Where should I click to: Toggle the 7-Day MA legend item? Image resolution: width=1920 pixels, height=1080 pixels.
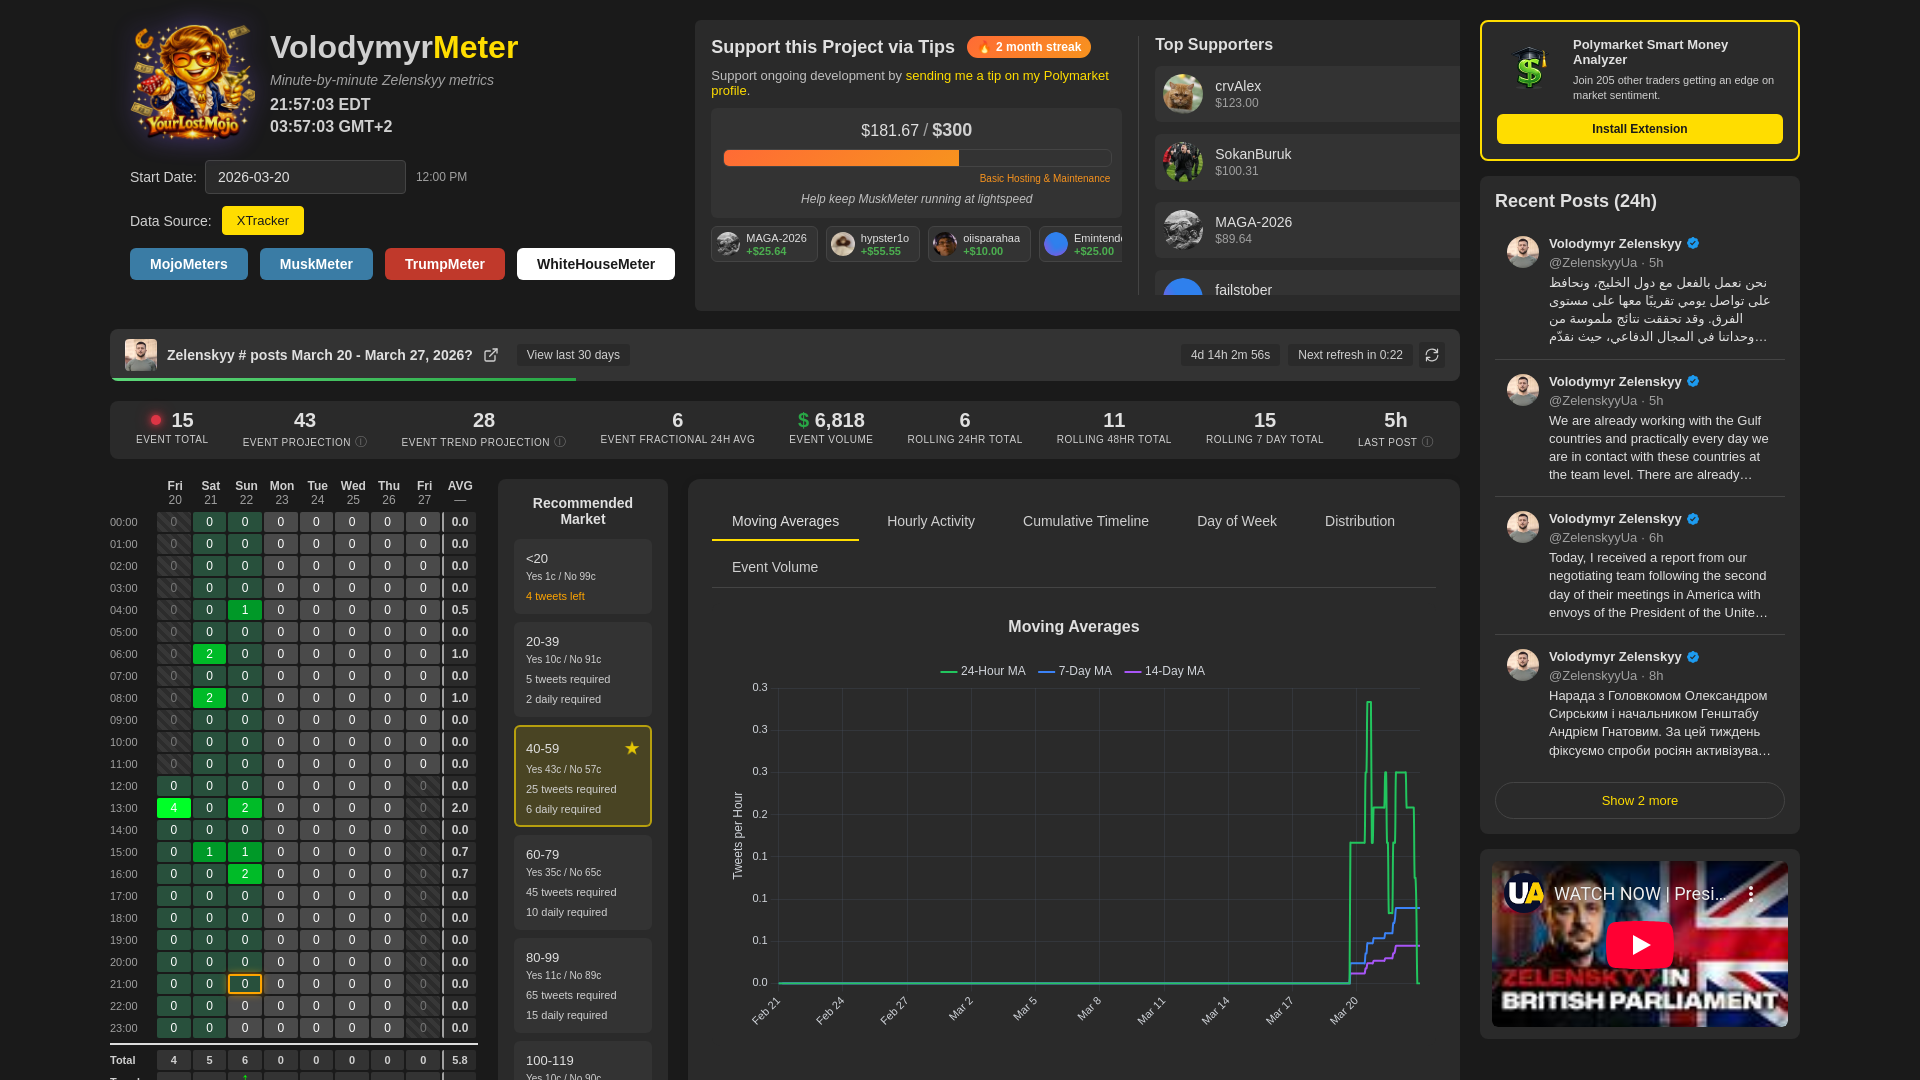pos(1075,671)
